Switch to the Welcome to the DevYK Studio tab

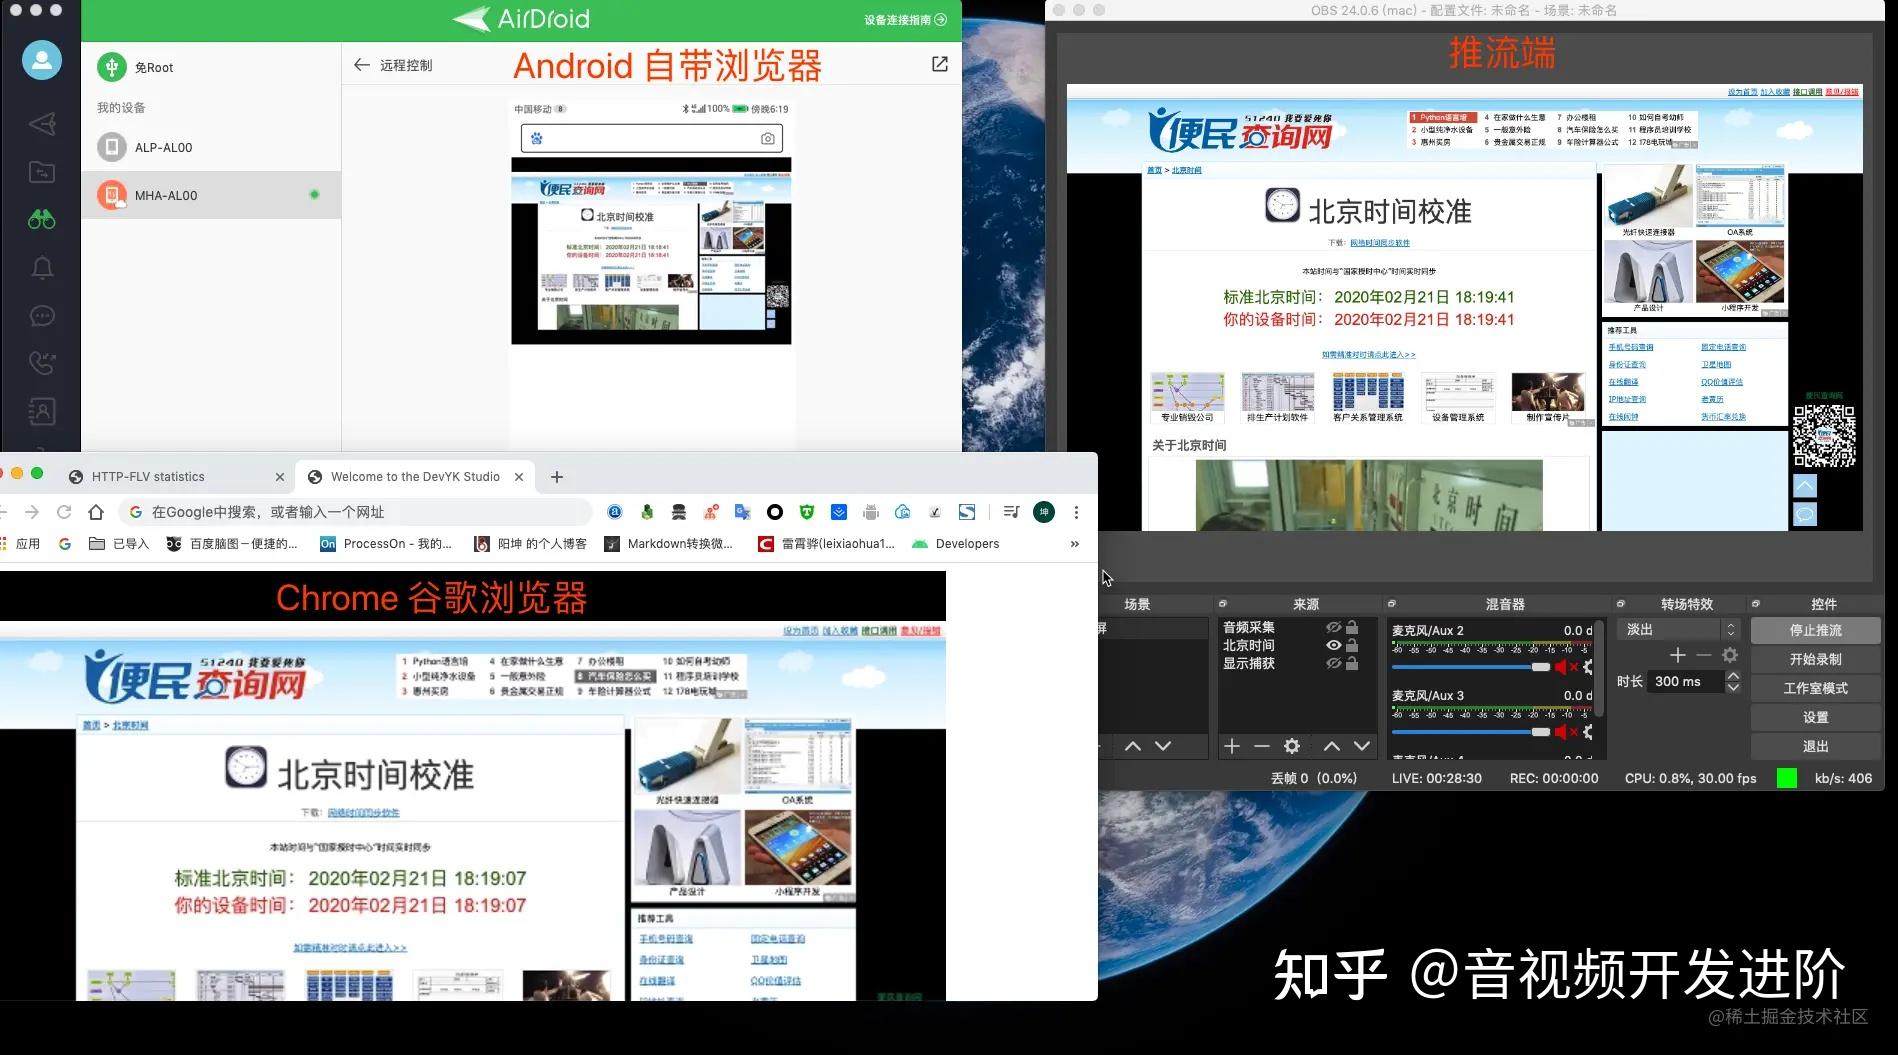415,477
